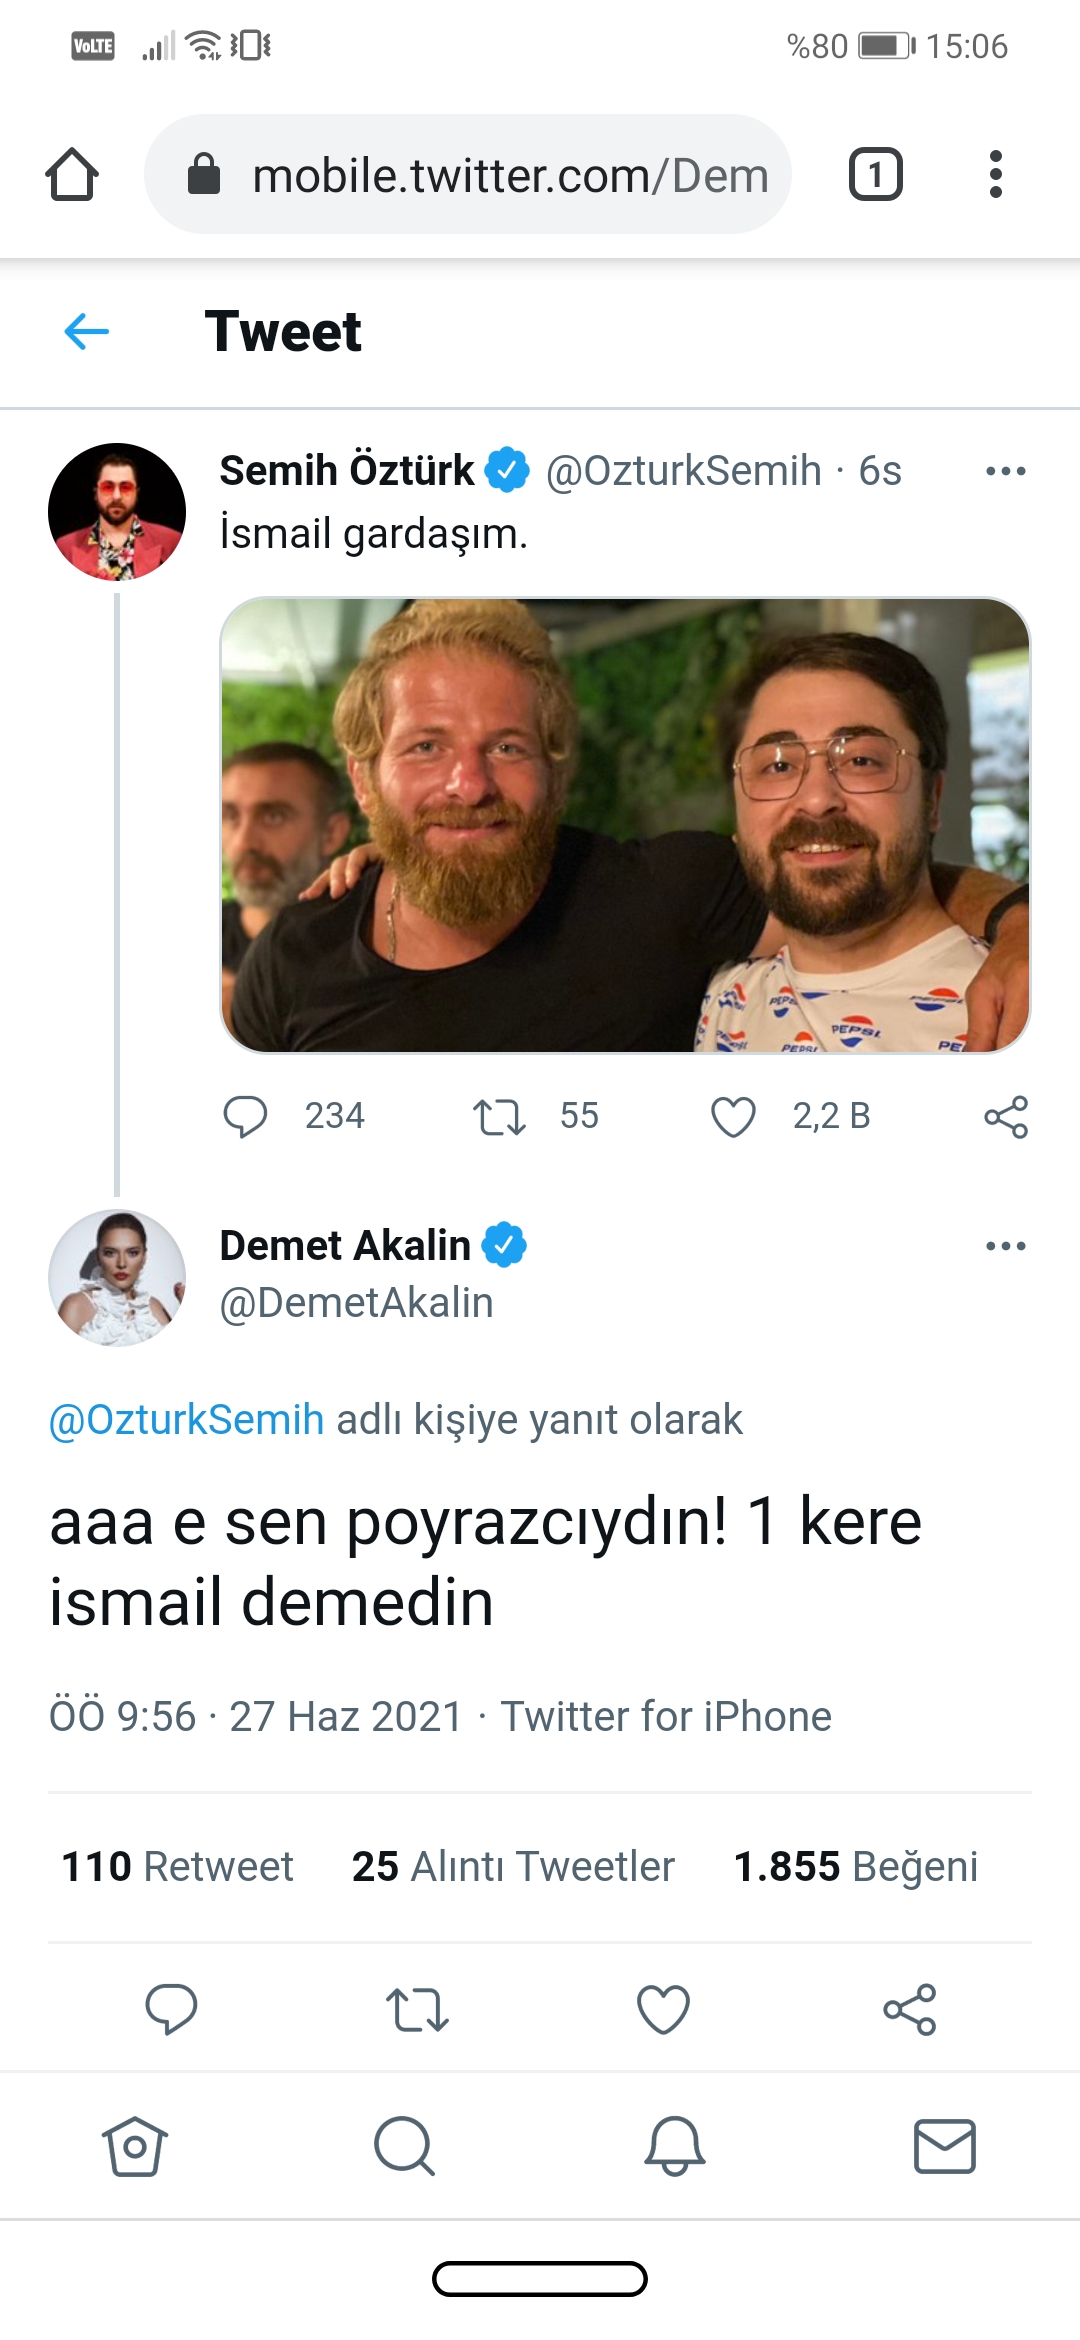Tap the browser home icon
1080x2340 pixels.
[x=72, y=174]
